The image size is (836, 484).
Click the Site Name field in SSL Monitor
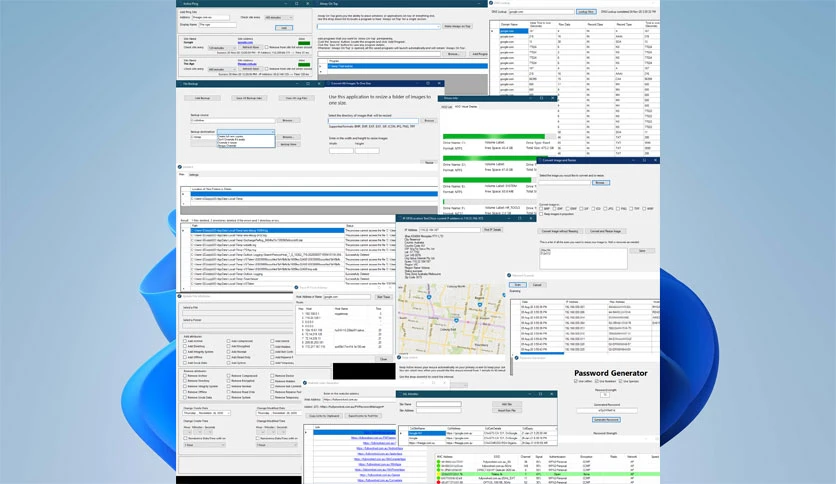(x=439, y=405)
